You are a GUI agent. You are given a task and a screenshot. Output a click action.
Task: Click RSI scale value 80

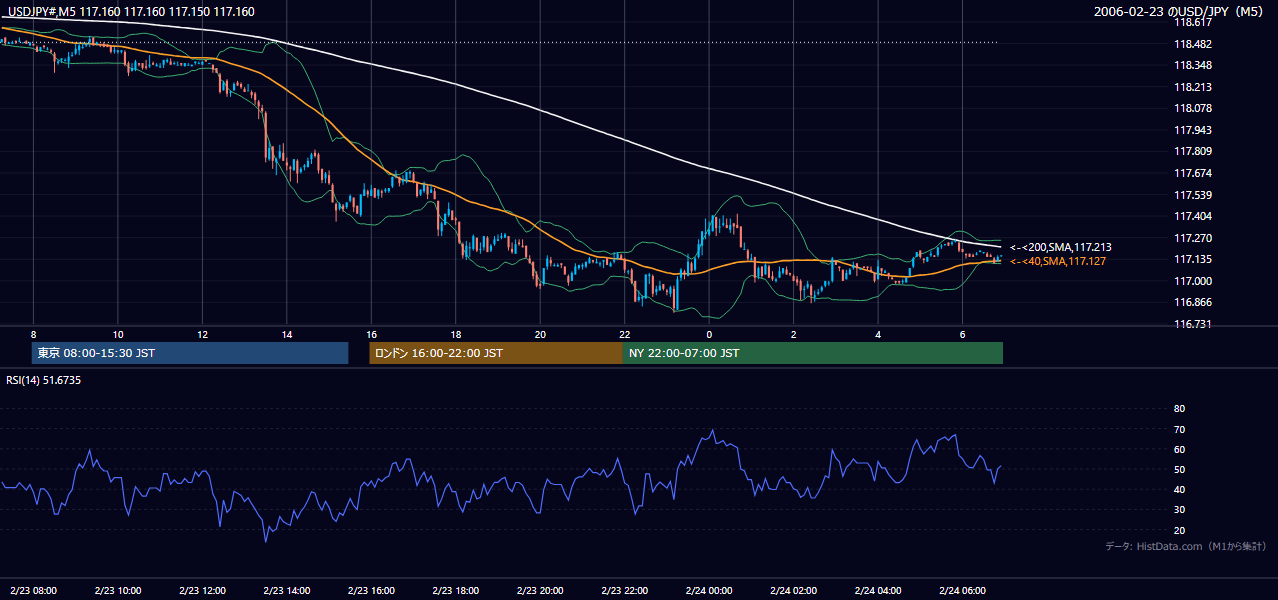click(1179, 409)
